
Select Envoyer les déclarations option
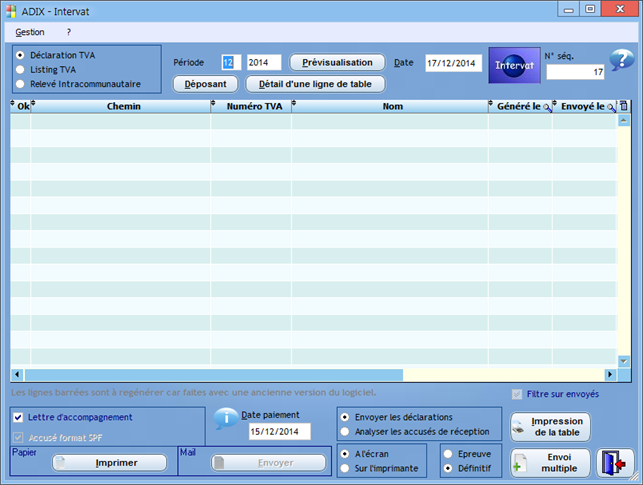[x=345, y=417]
